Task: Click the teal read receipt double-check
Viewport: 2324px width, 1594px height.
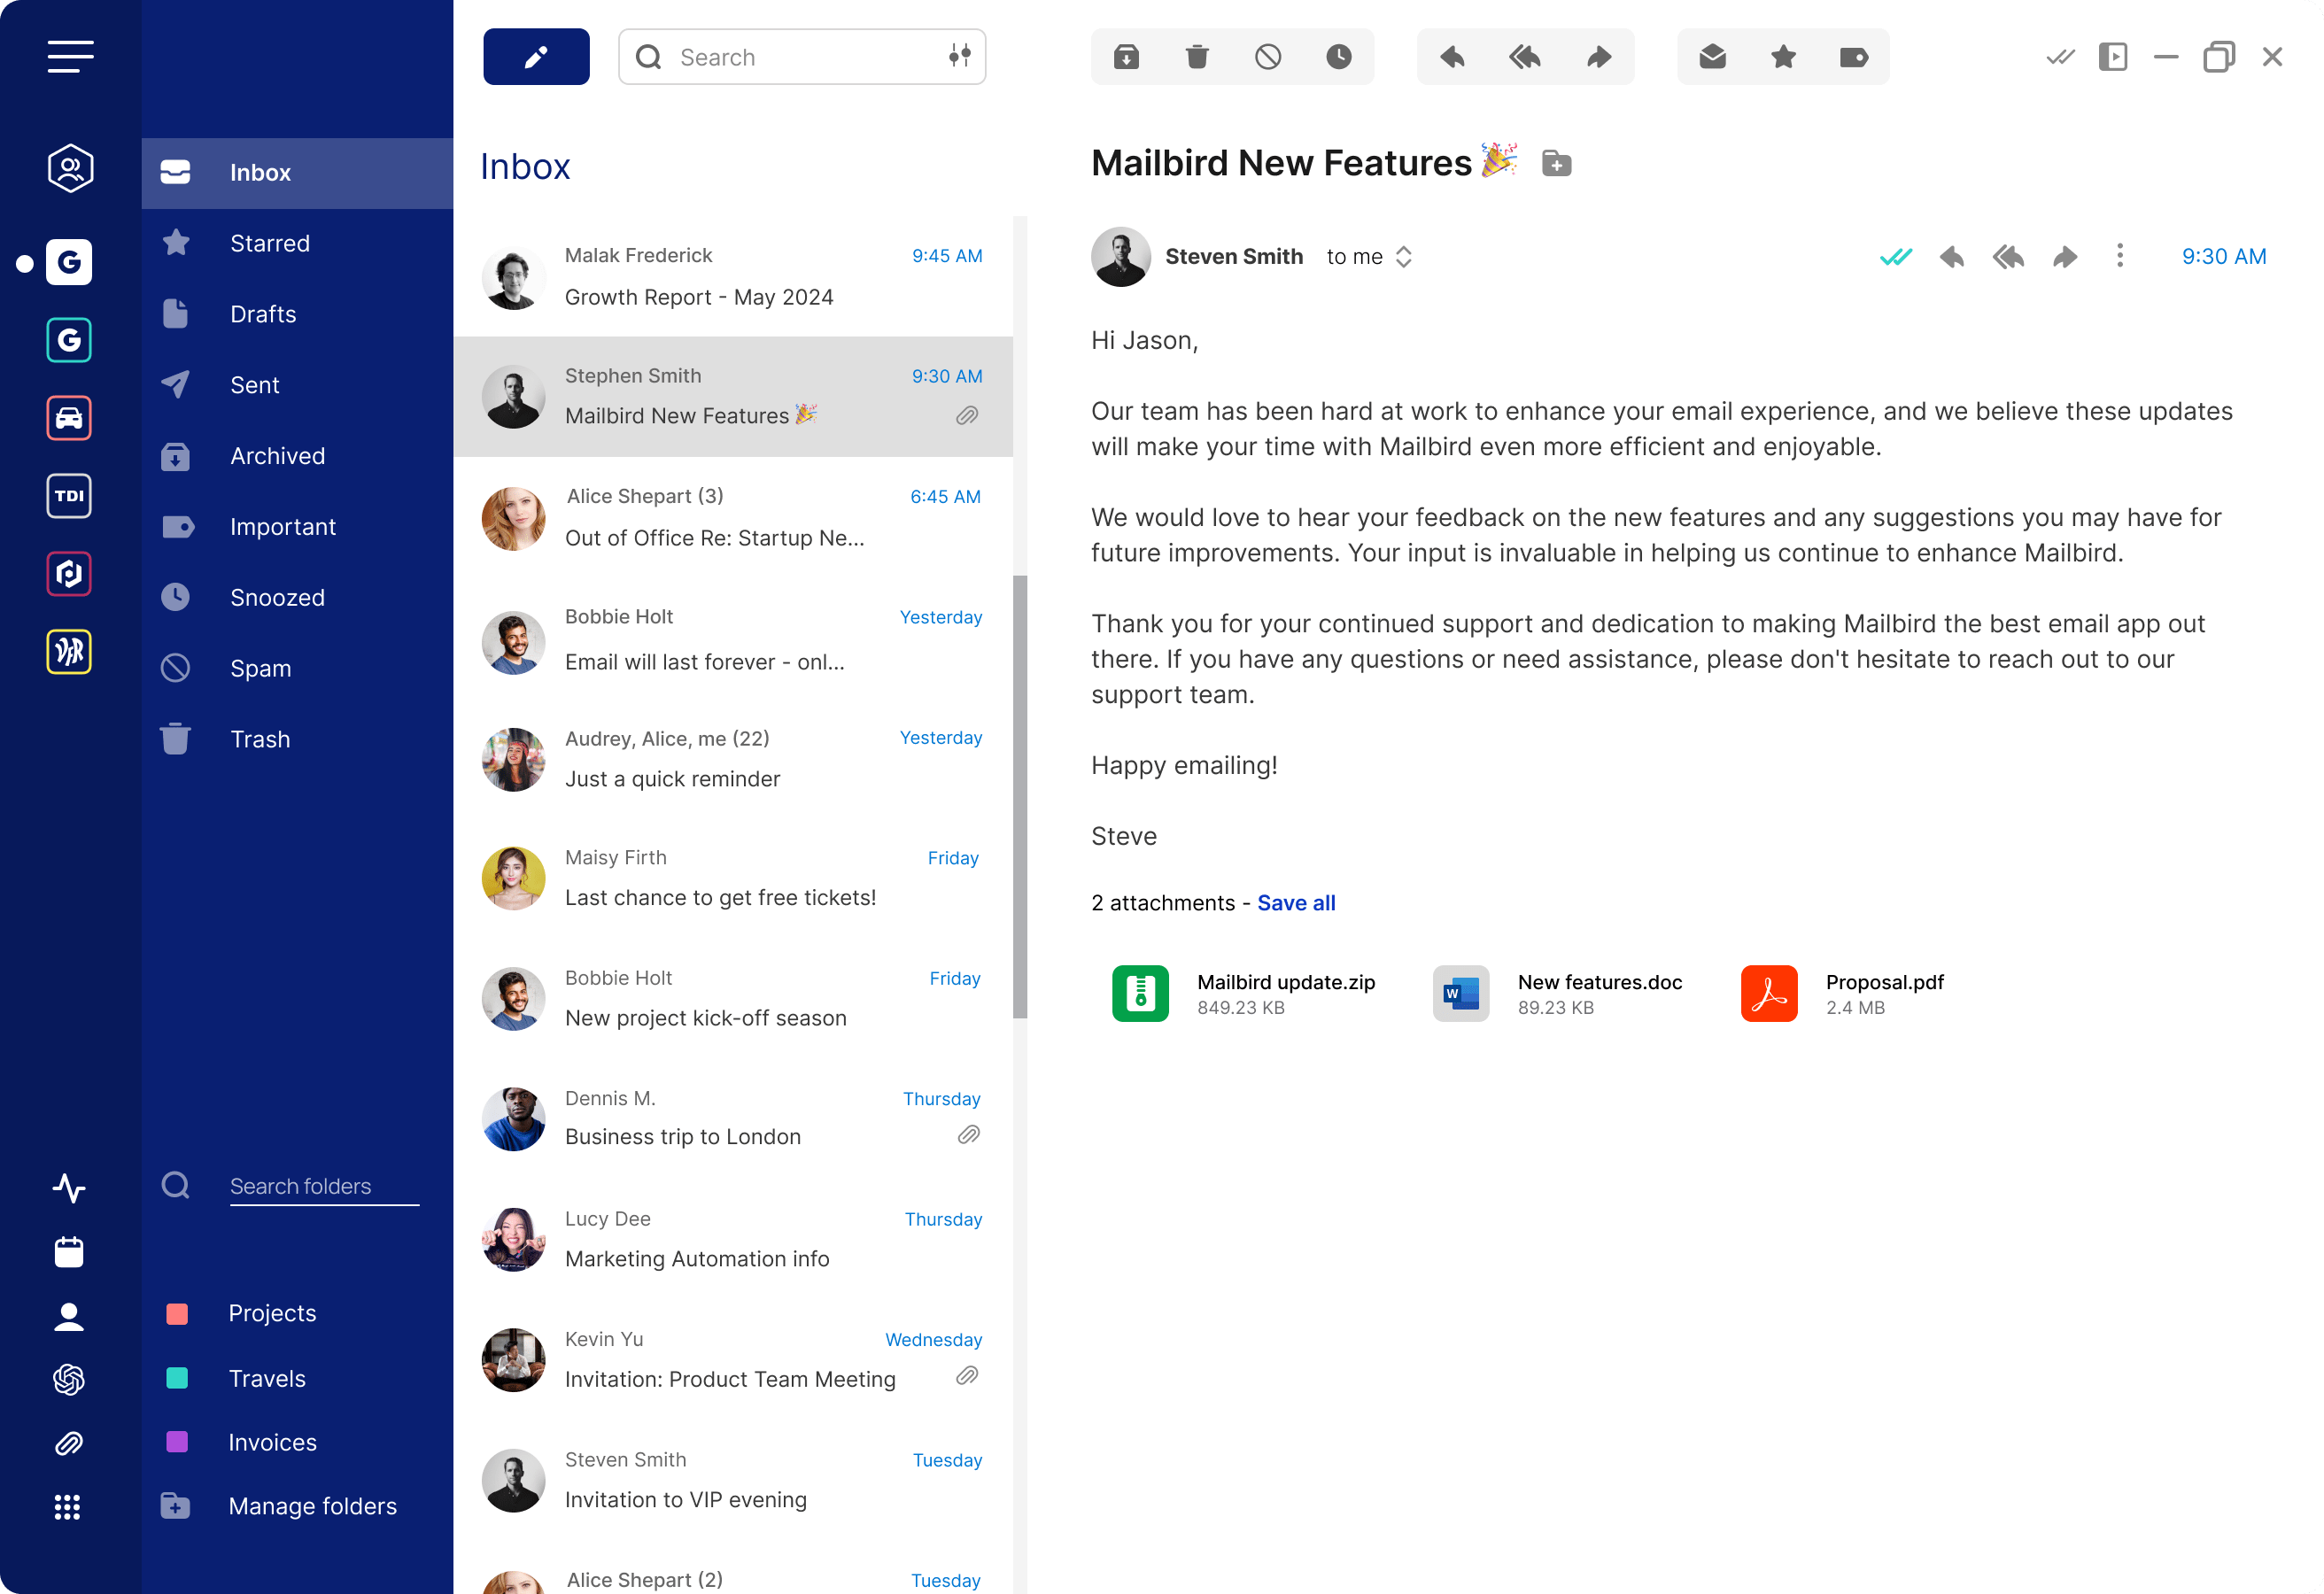Action: [1895, 257]
